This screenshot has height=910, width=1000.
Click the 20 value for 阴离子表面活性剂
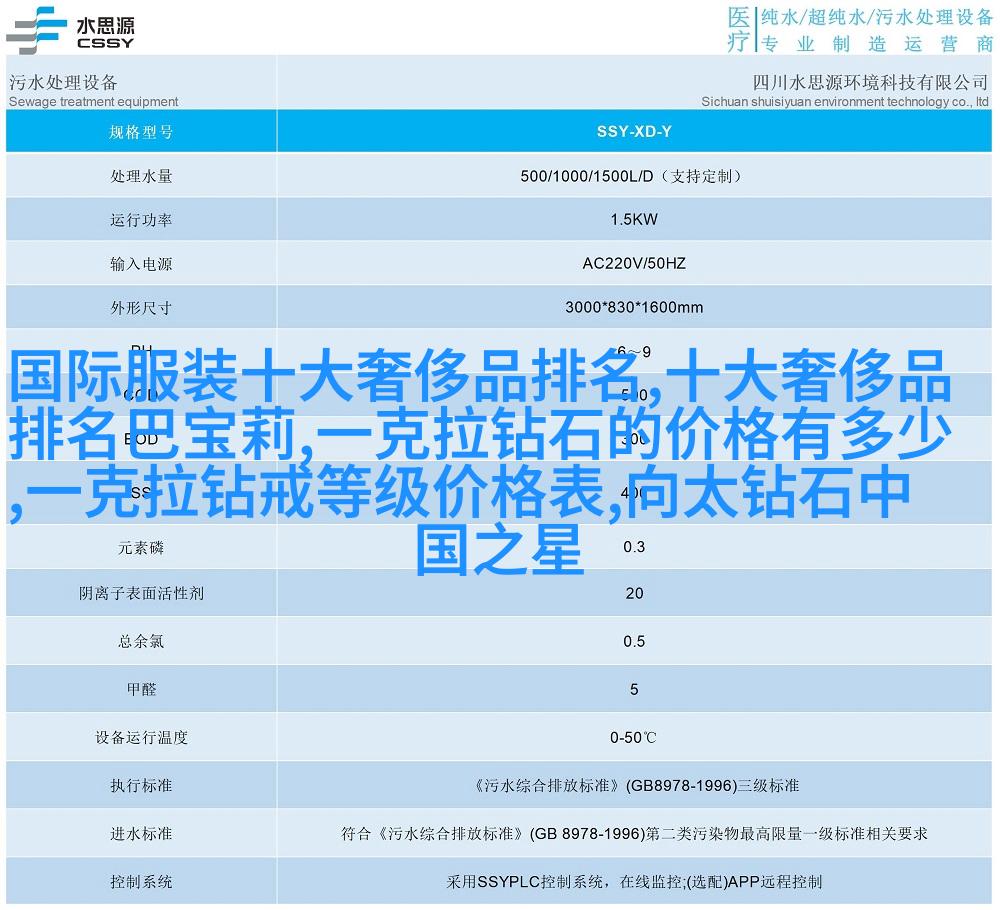pyautogui.click(x=634, y=593)
